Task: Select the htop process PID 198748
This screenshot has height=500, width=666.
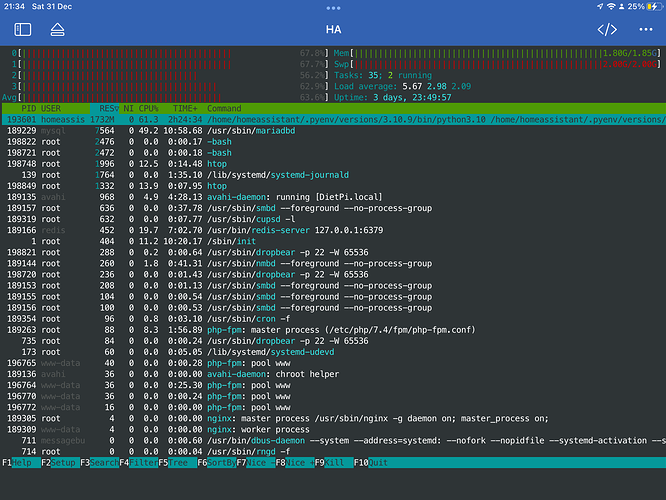Action: click(x=333, y=164)
